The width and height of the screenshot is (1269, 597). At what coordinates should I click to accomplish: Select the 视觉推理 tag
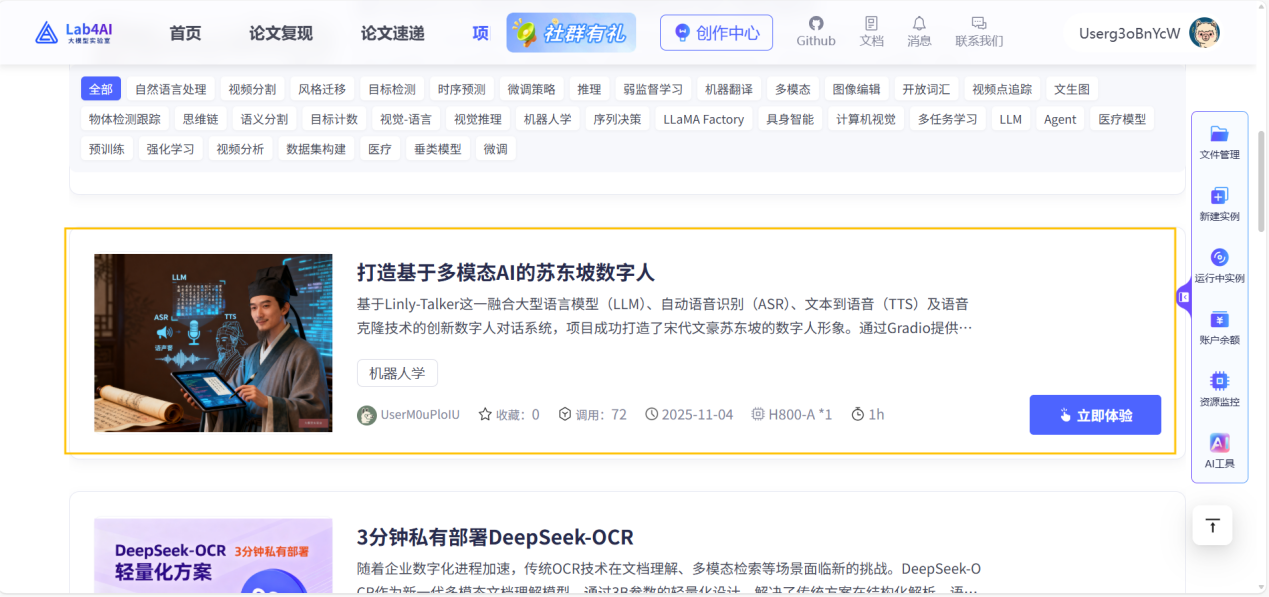[x=478, y=119]
